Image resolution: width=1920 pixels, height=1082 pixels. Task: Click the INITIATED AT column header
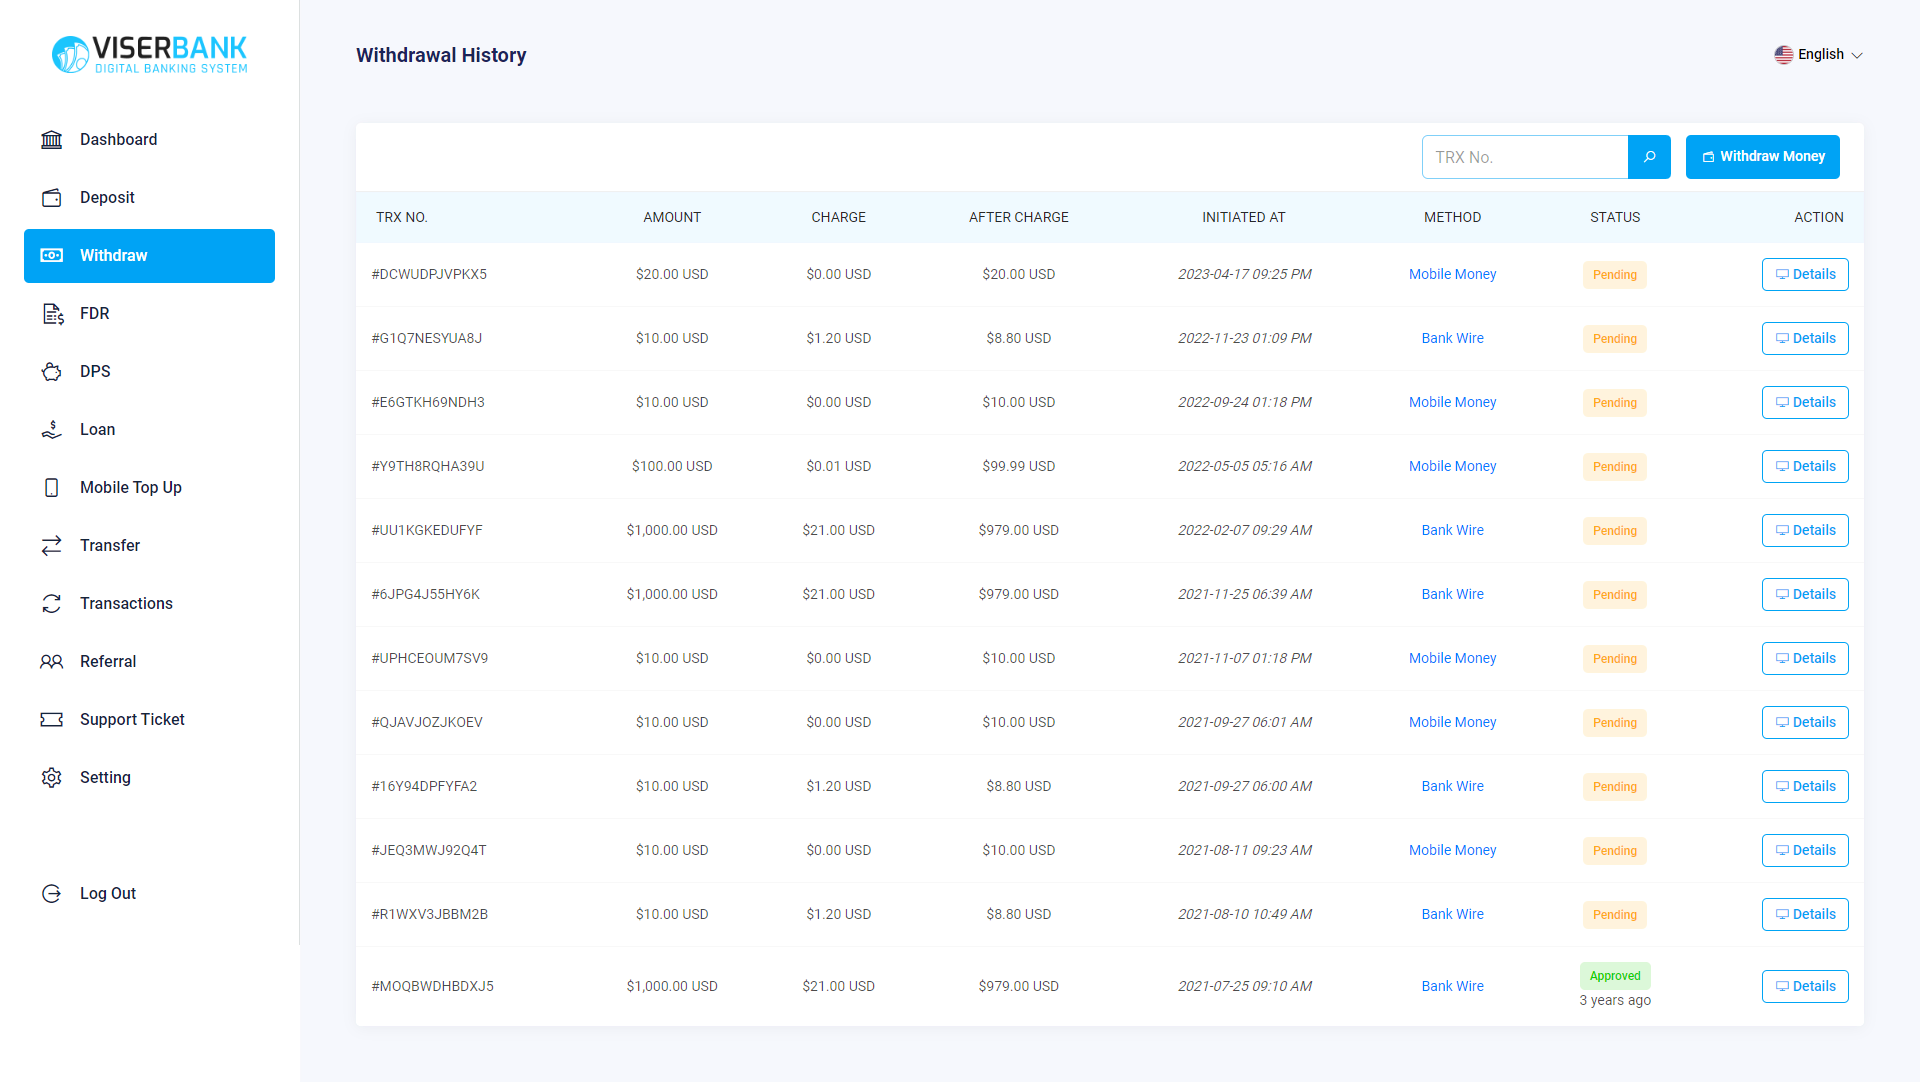tap(1244, 218)
